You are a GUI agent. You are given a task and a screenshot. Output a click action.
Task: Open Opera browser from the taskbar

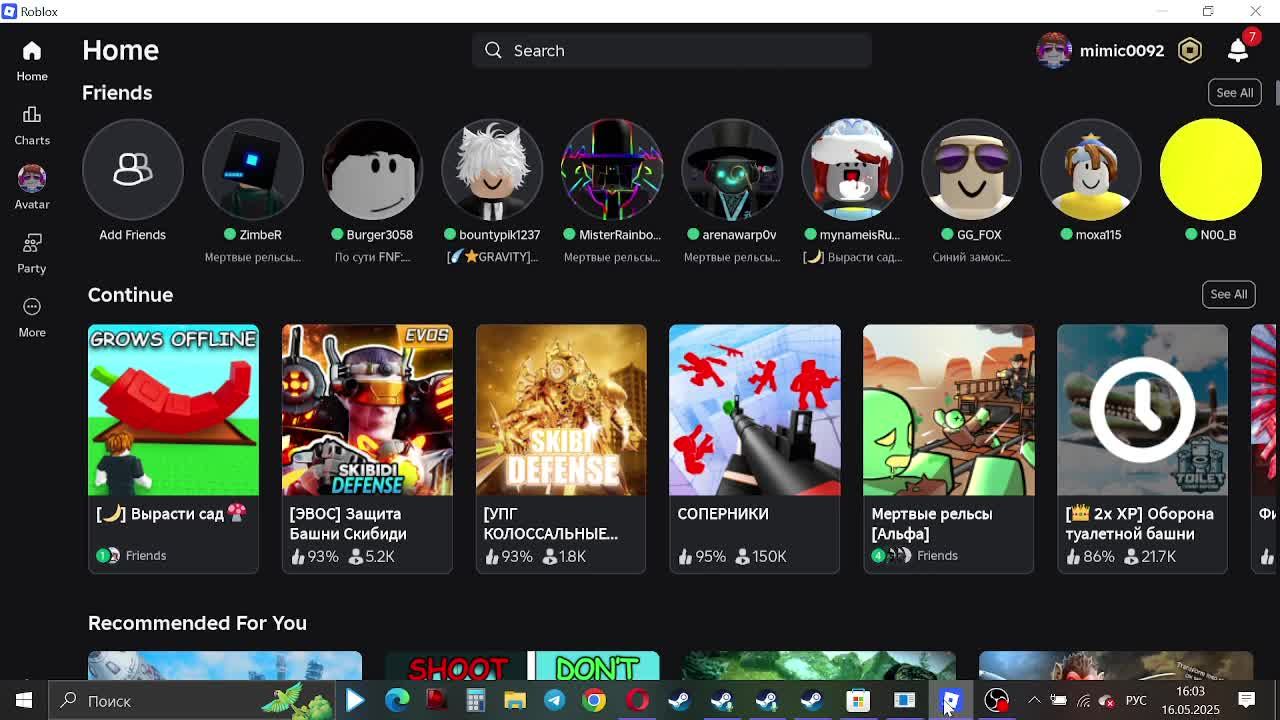(x=637, y=700)
